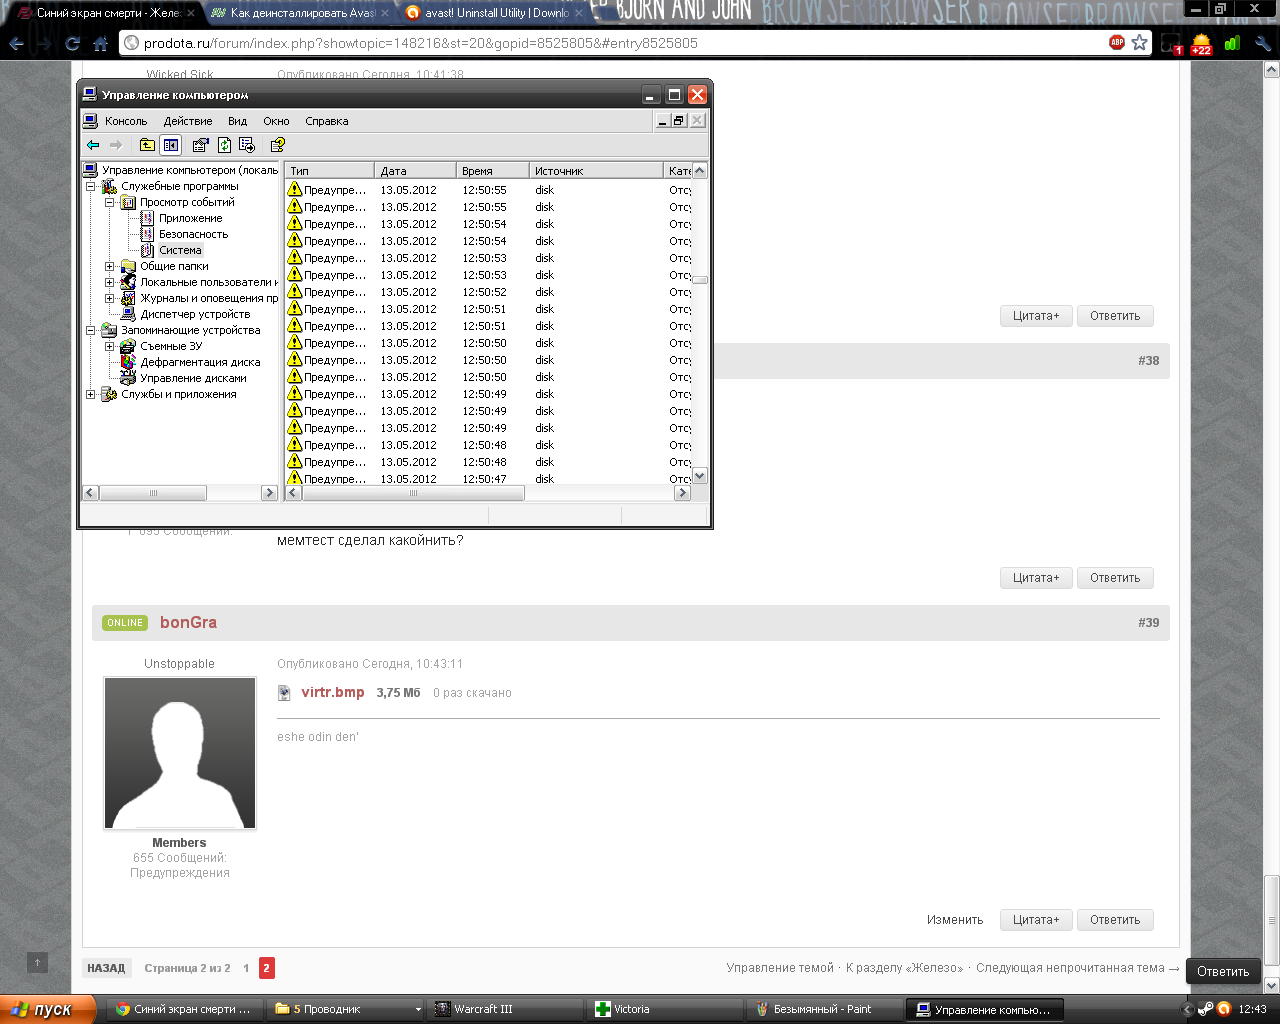Open the virtr.bmp attachment link
This screenshot has width=1280, height=1024.
tap(332, 692)
